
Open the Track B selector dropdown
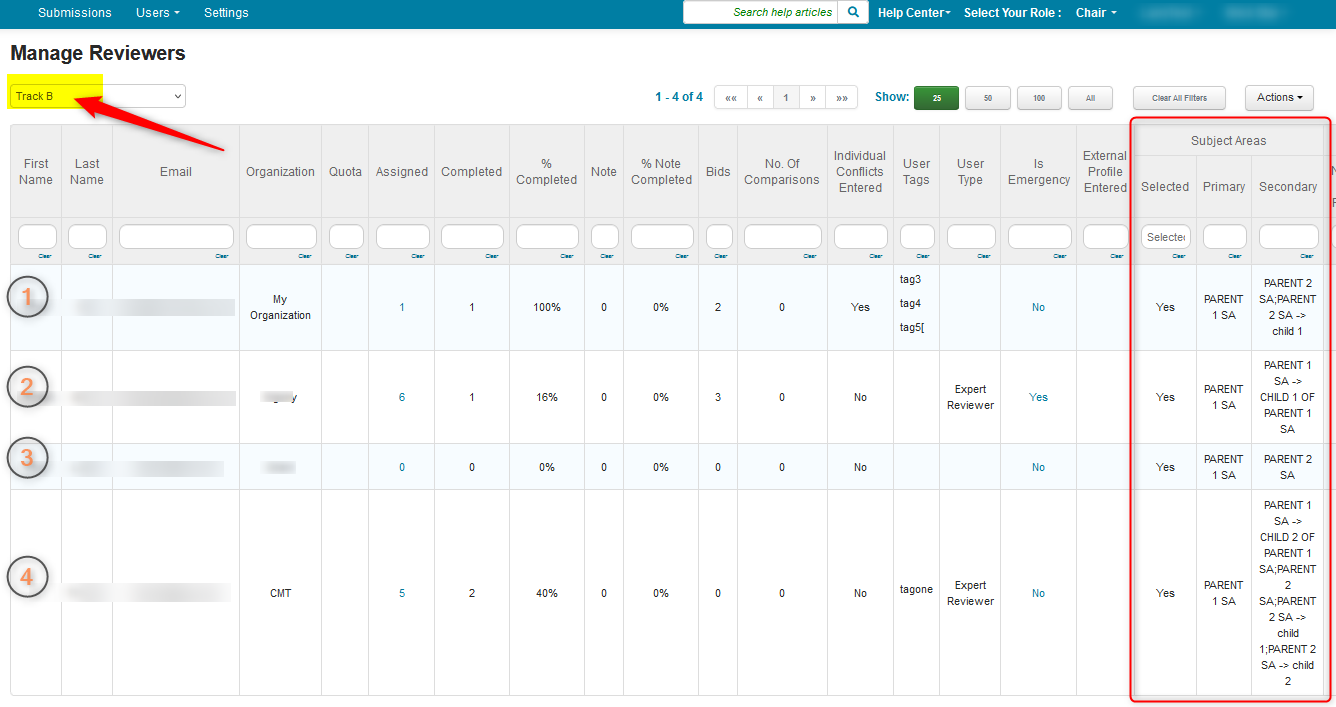point(98,96)
